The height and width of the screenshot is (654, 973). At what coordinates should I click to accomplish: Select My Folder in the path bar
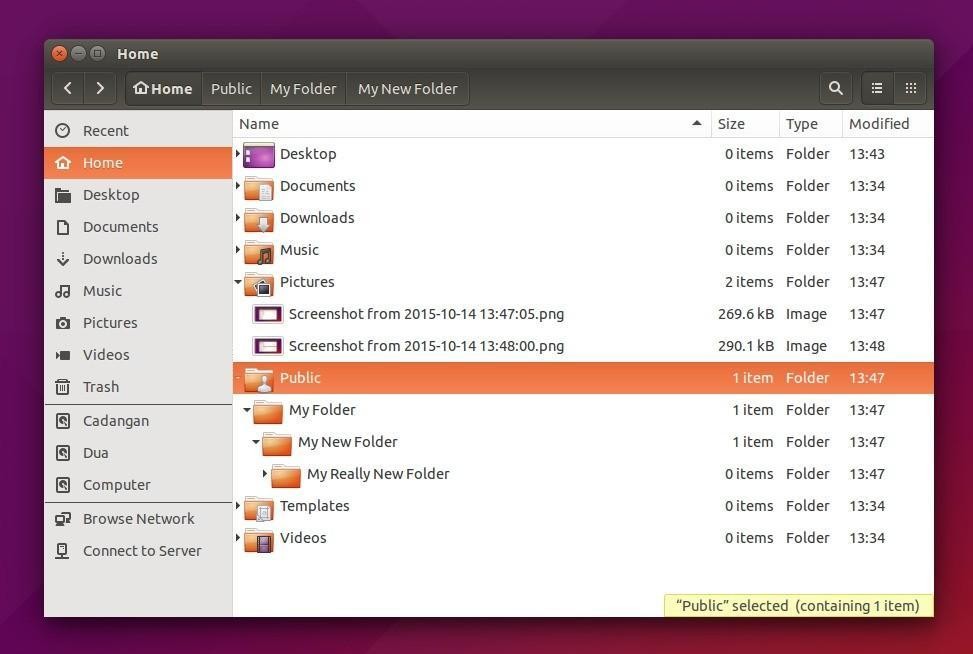303,88
